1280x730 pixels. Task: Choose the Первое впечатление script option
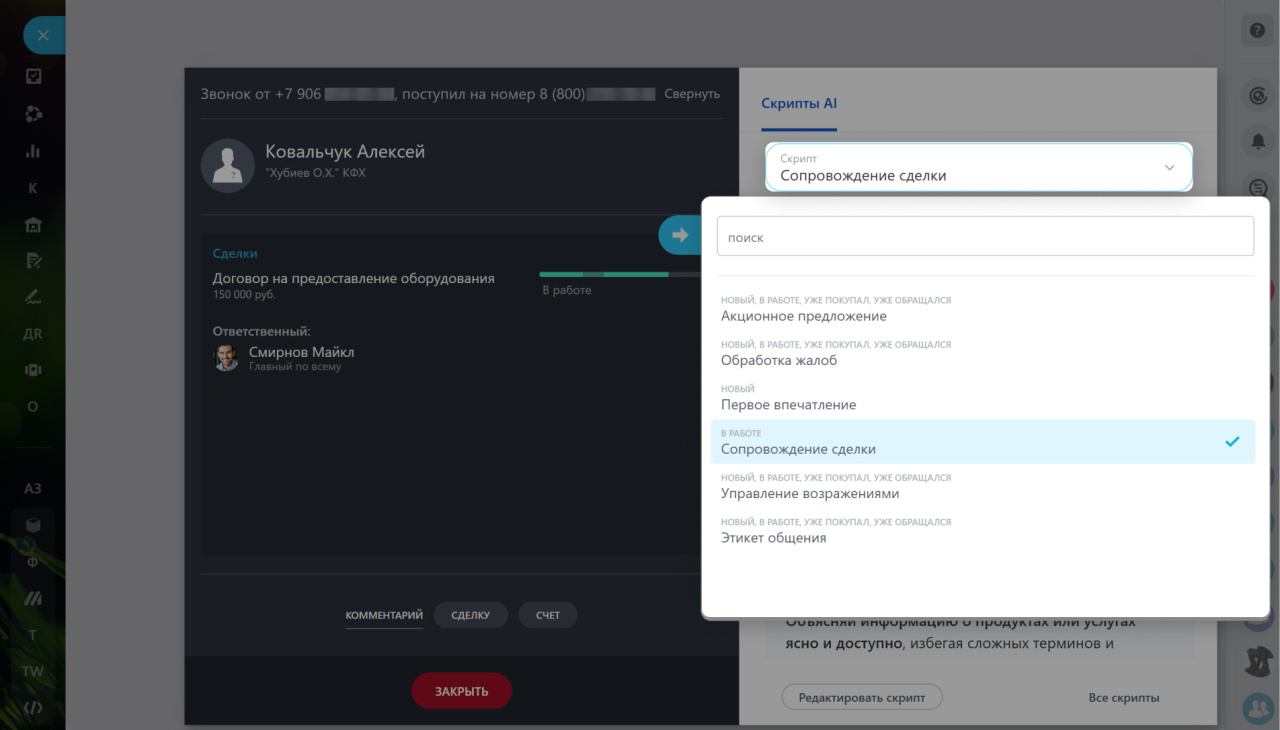(788, 405)
